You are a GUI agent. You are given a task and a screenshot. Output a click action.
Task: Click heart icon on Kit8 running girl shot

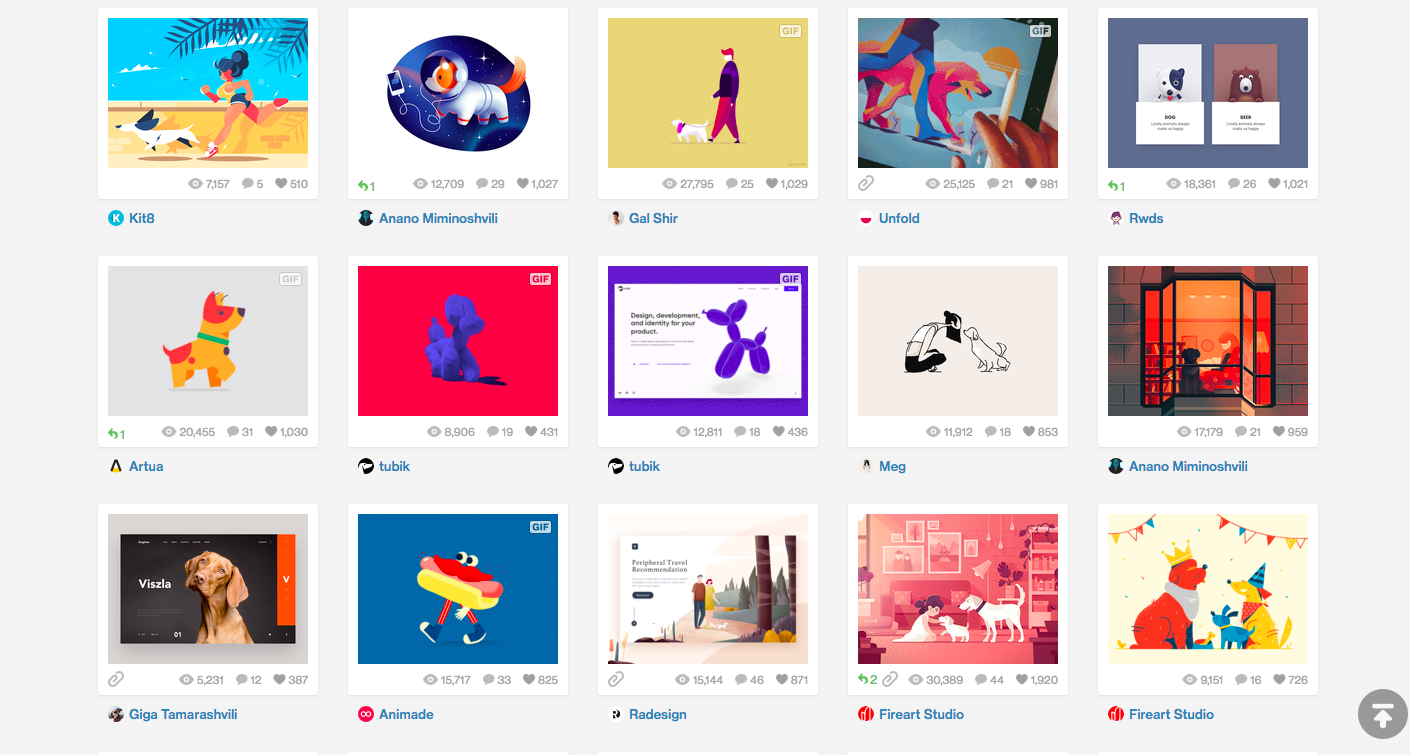[x=281, y=184]
